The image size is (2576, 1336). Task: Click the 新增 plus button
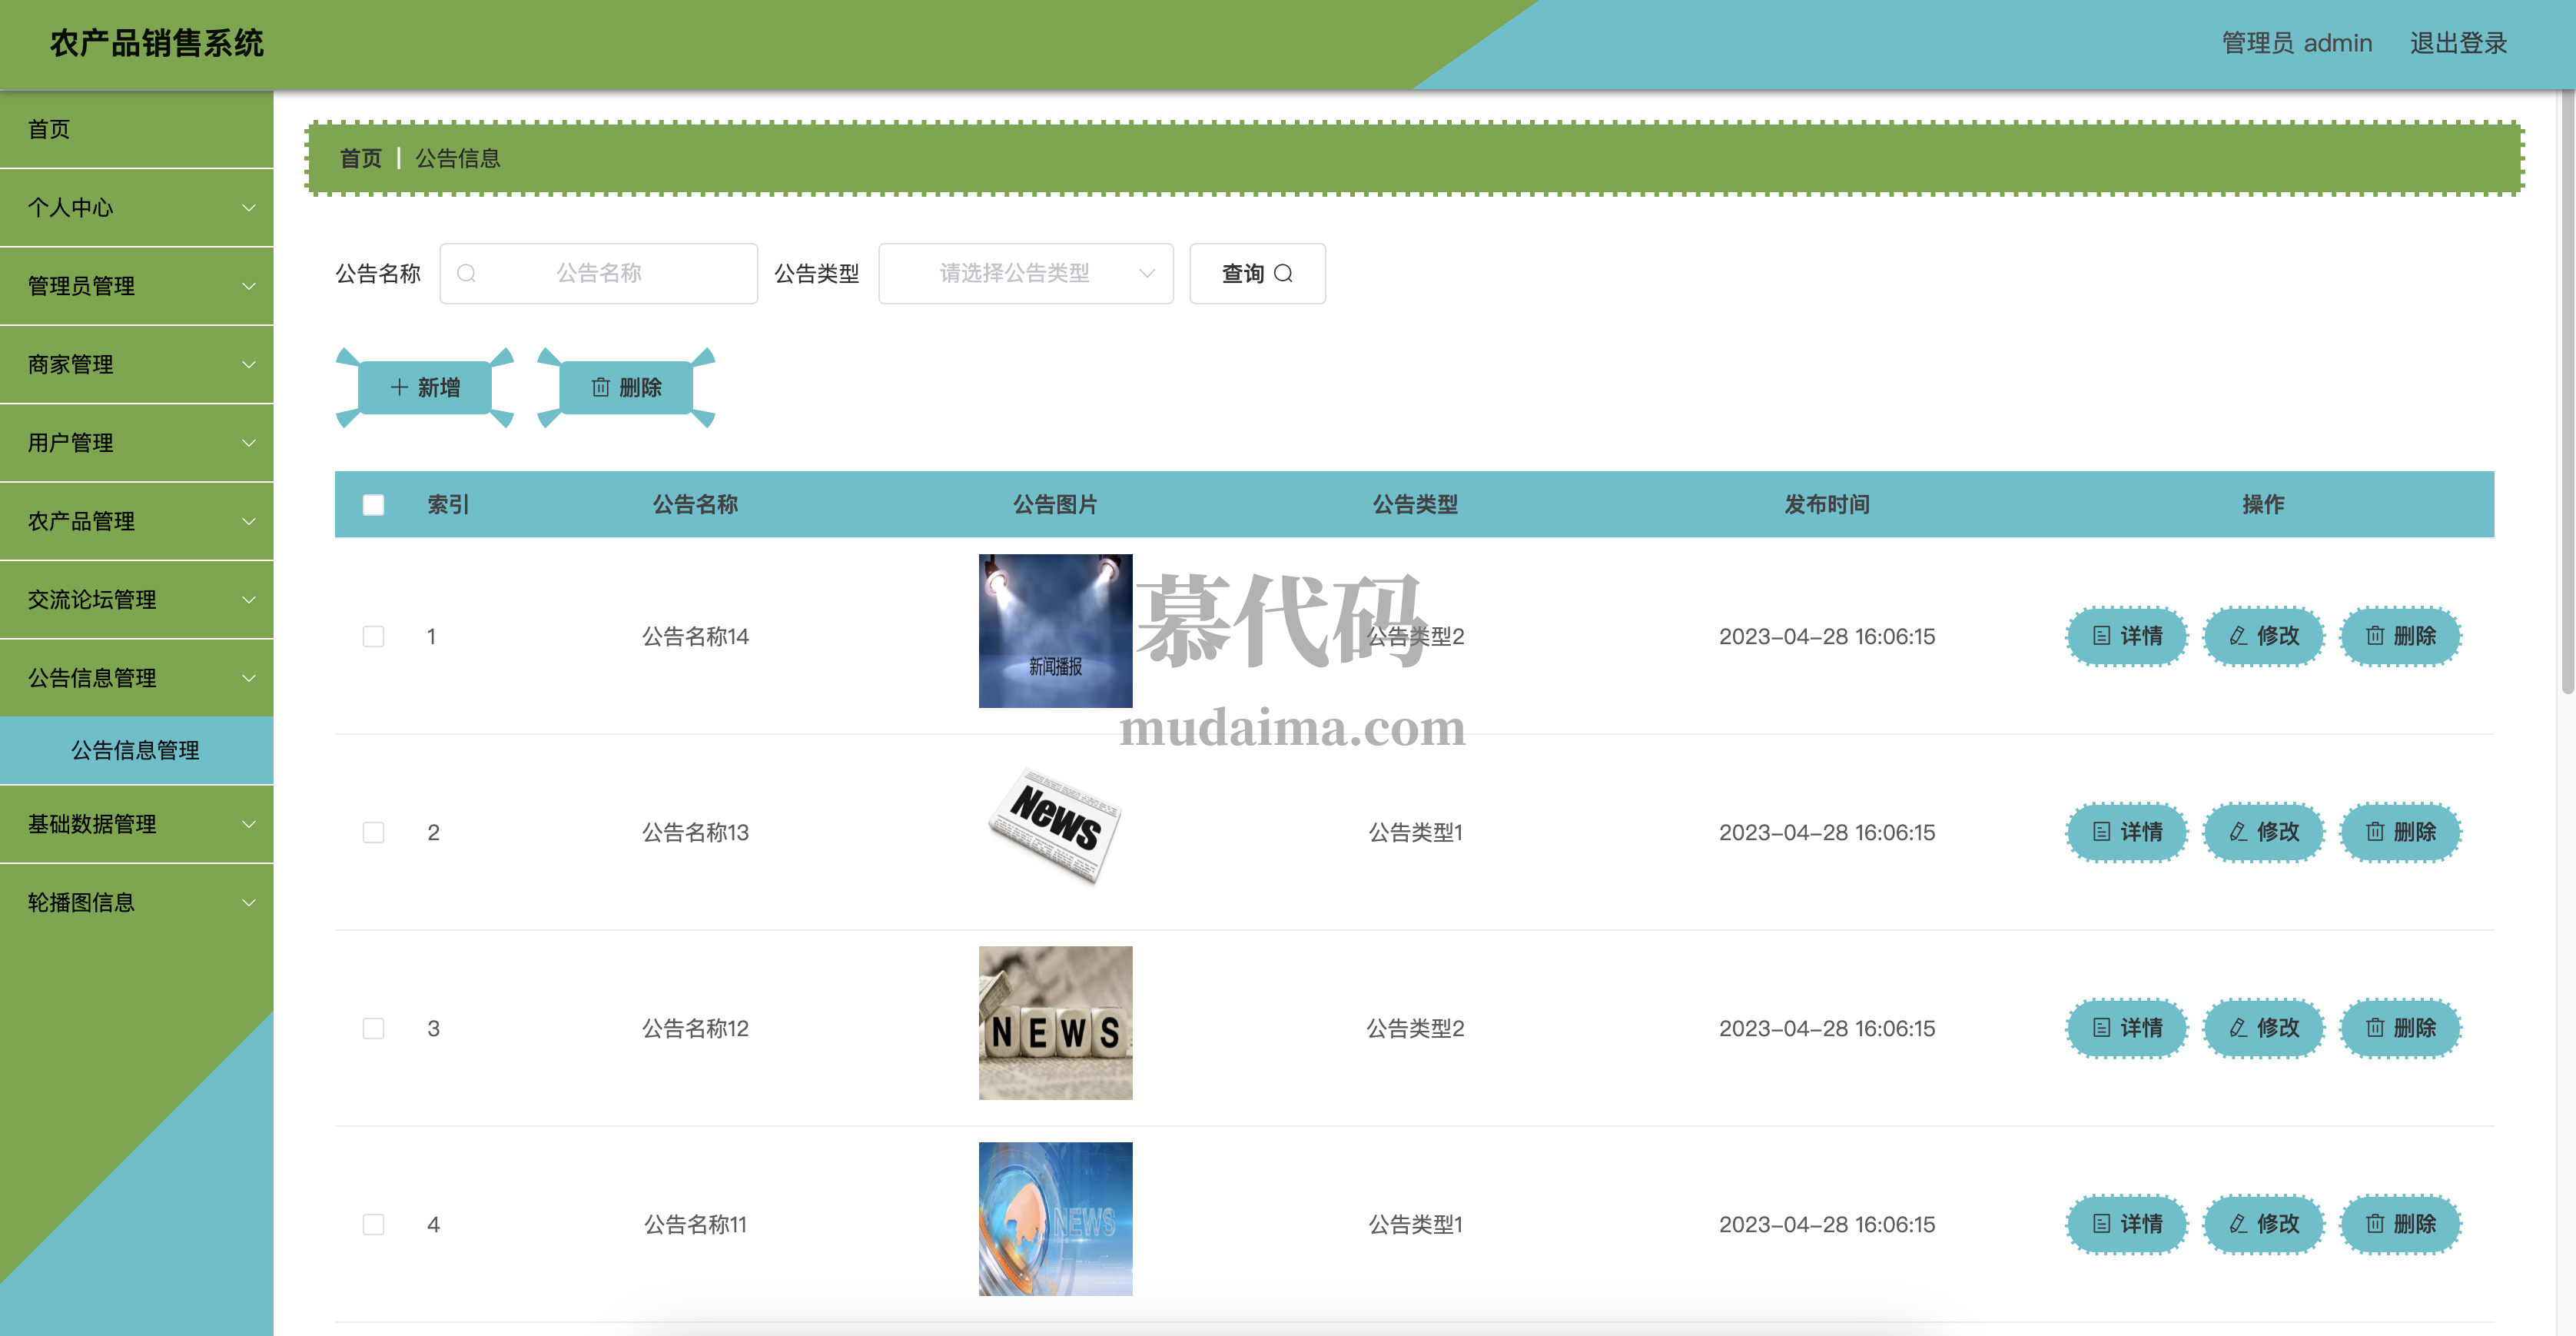[425, 388]
